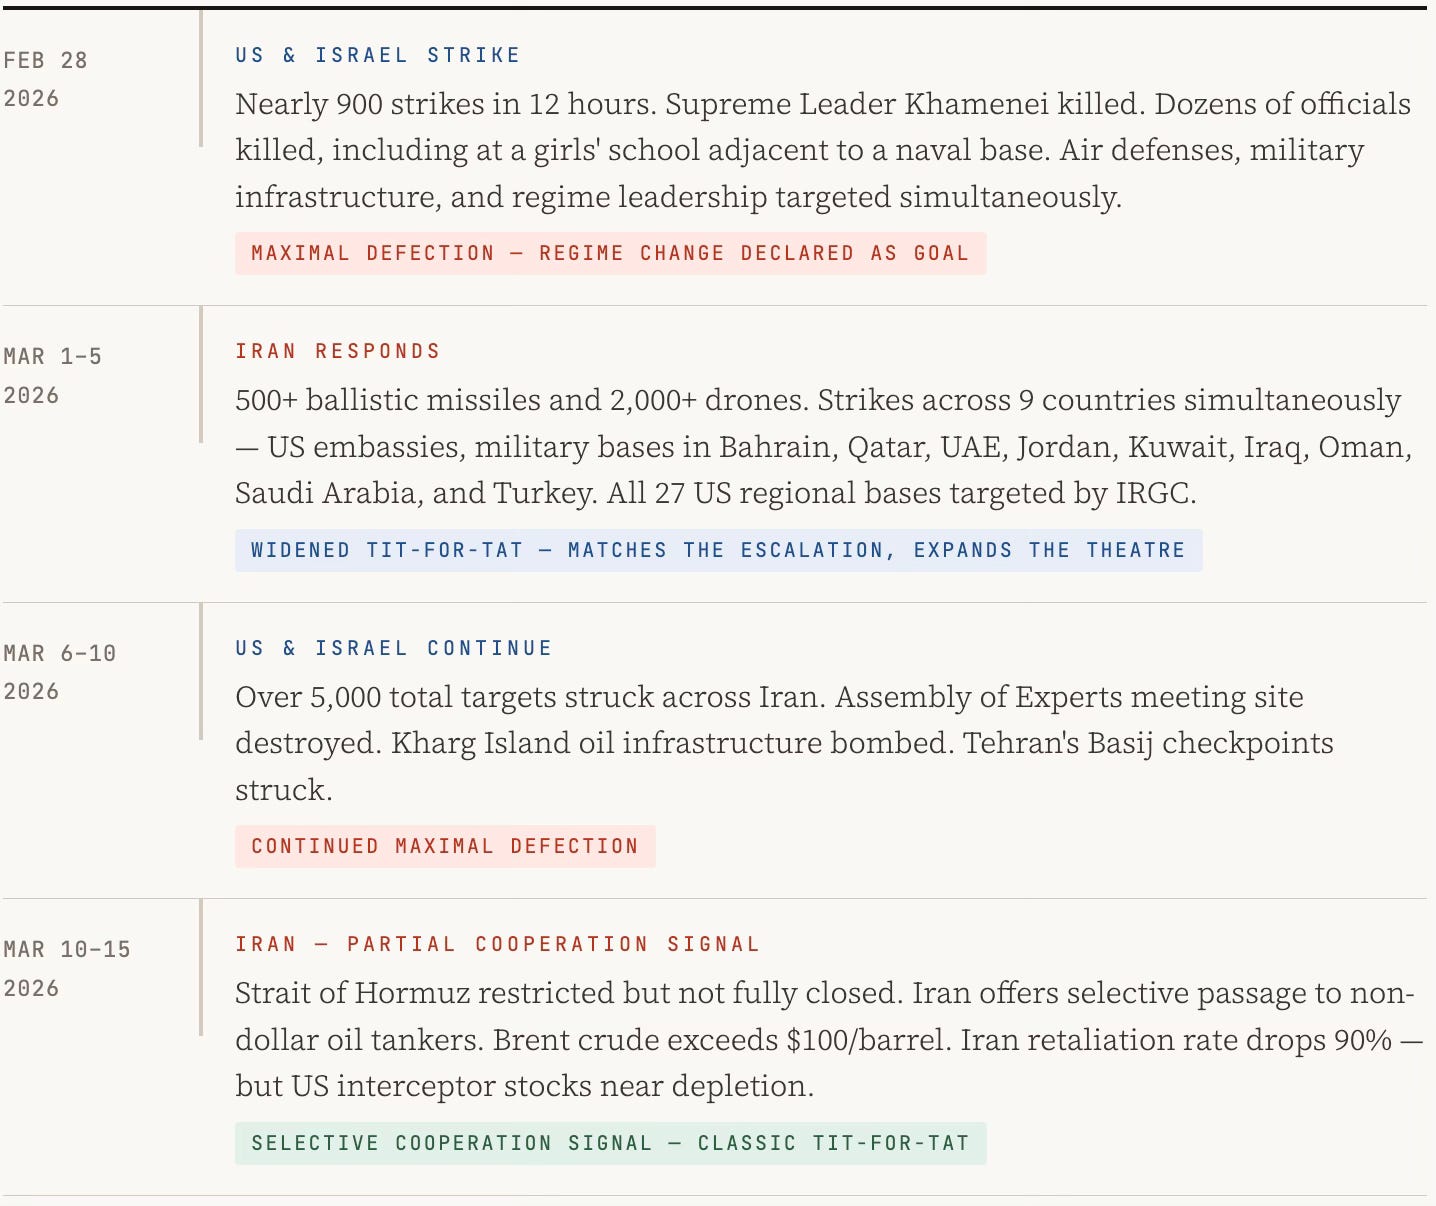Click paragraph starting 'Strait of Hormuz restricted'
Screen dimensions: 1436x1206
click(x=829, y=1039)
